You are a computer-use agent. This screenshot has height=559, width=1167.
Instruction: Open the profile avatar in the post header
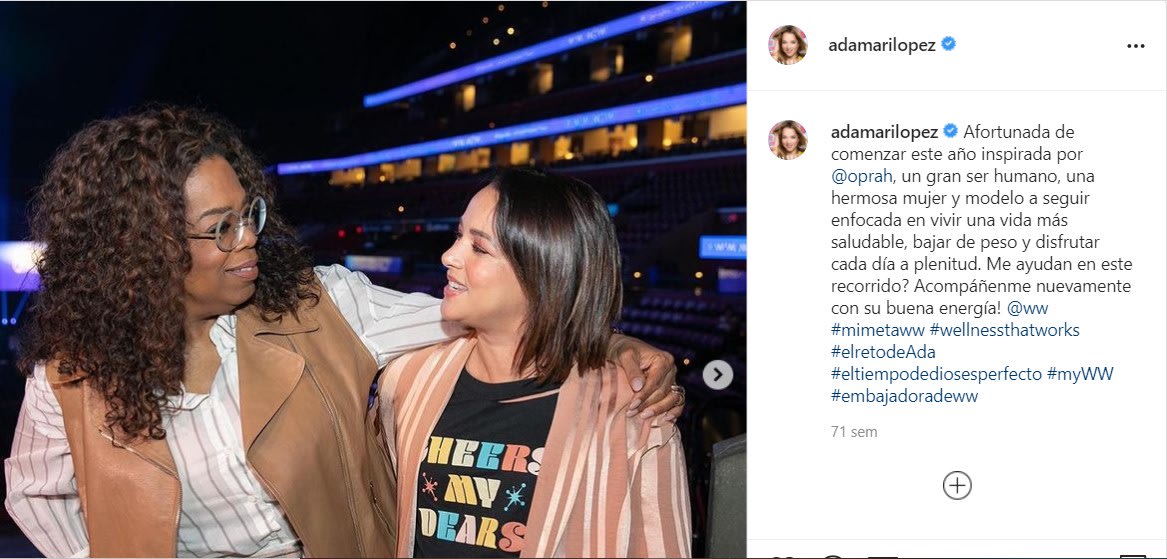[787, 45]
